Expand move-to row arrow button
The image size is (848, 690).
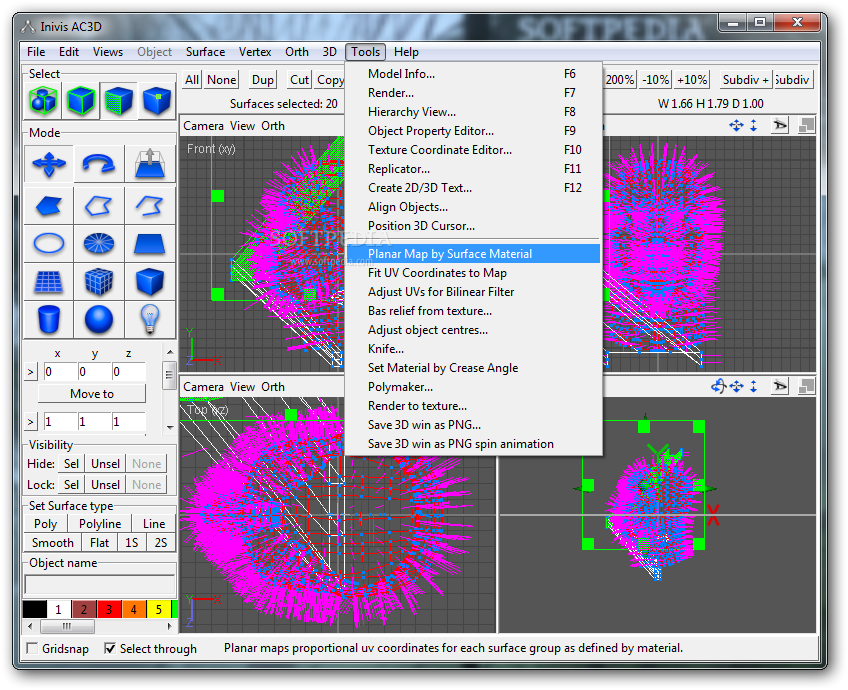click(x=31, y=371)
